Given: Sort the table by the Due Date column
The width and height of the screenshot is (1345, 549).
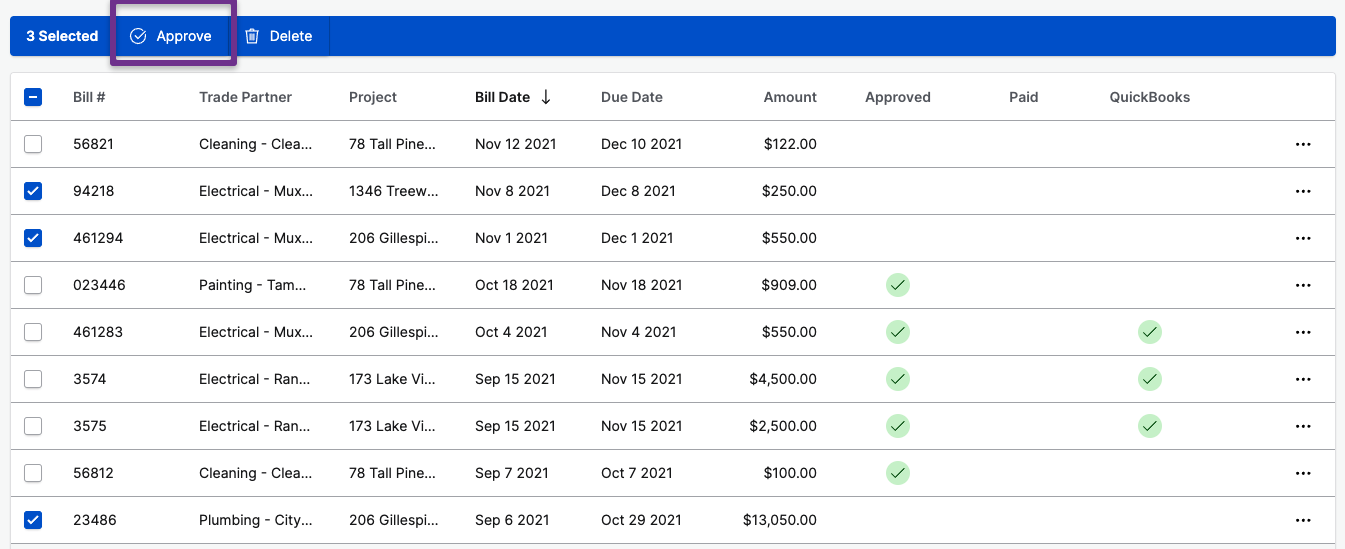Looking at the screenshot, I should coord(632,97).
